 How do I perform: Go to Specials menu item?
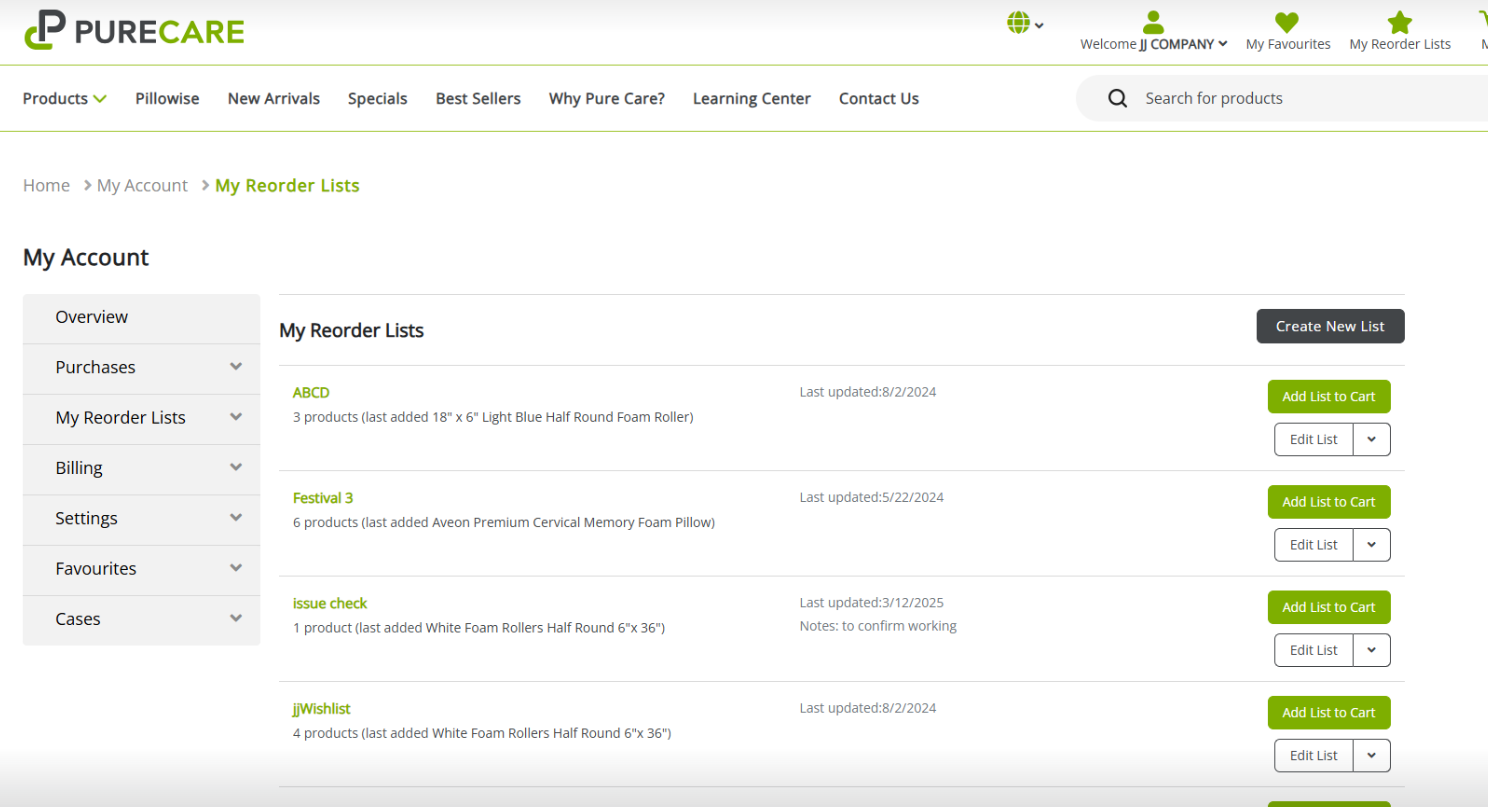377,98
